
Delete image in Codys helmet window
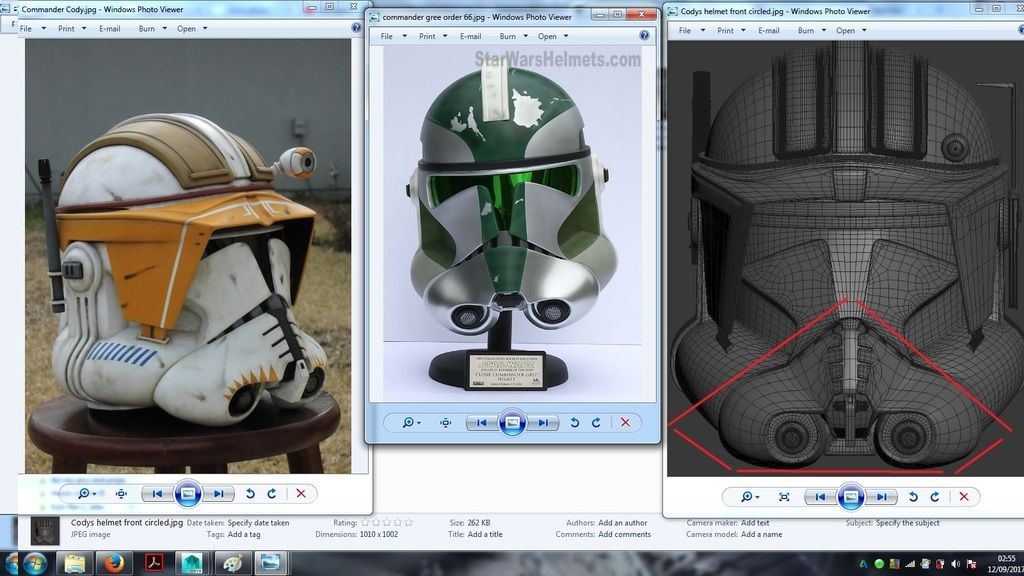[964, 497]
